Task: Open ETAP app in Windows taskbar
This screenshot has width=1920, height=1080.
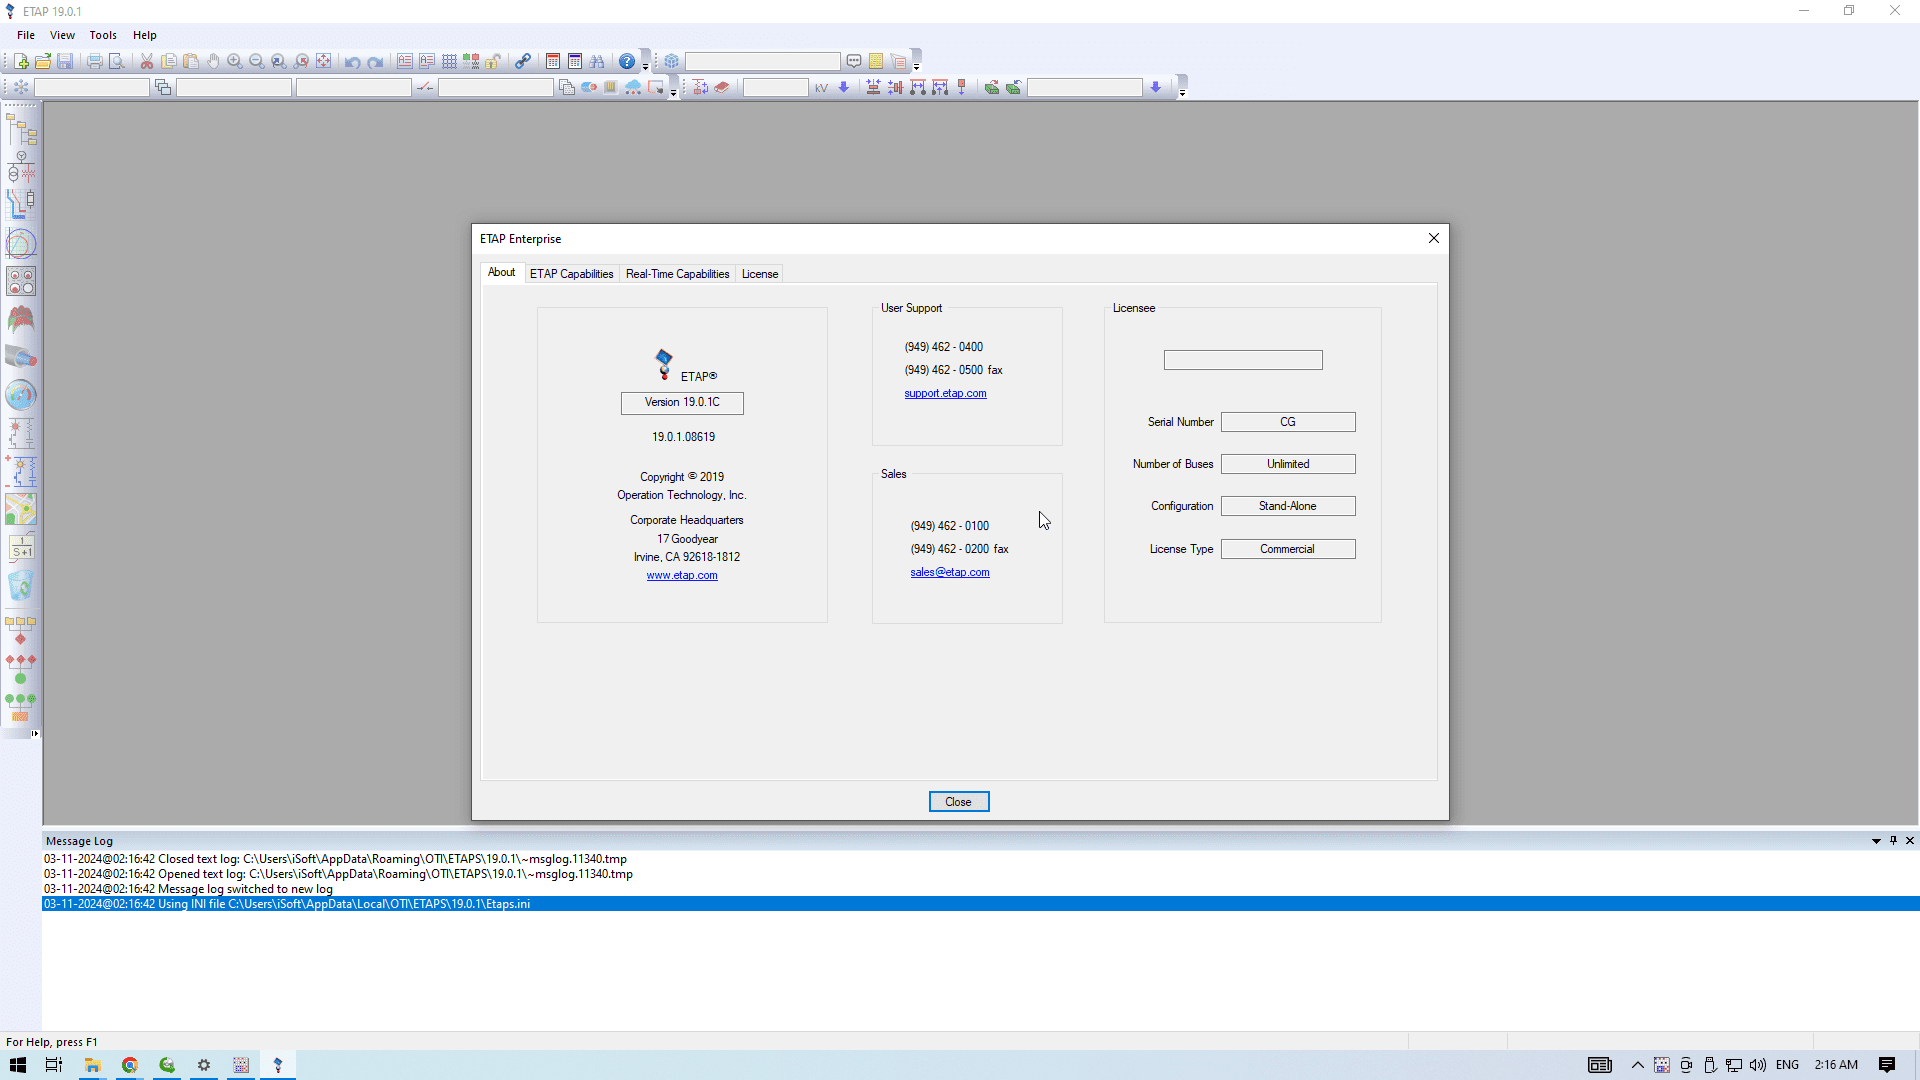Action: click(x=278, y=1065)
